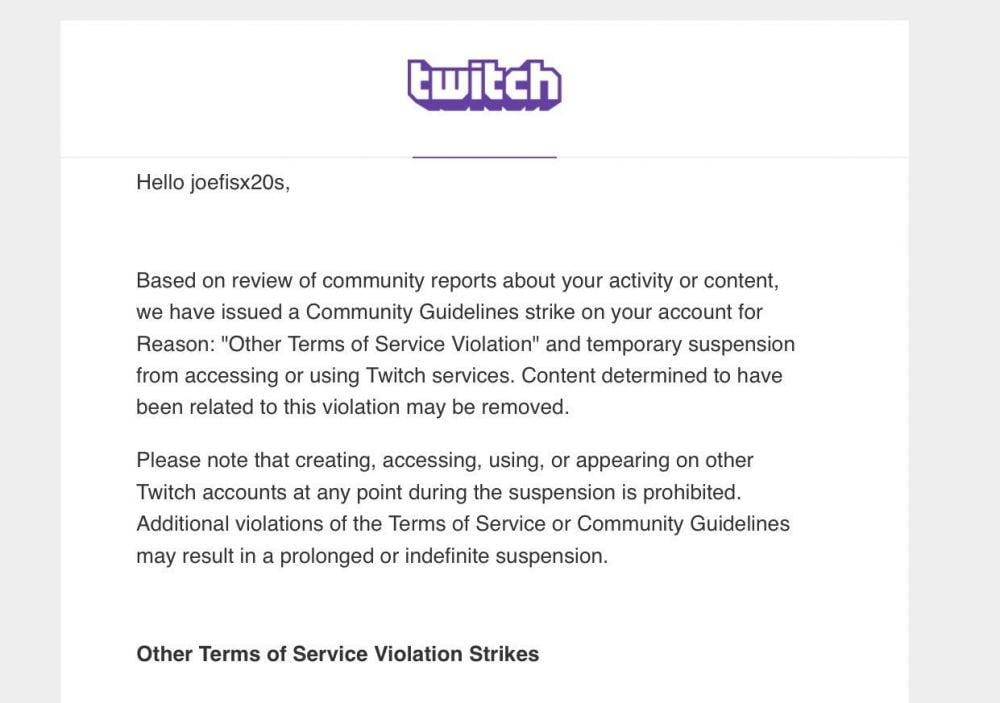Click "Terms of Service or Community Guidelines" text
1000x703 pixels.
pyautogui.click(x=589, y=524)
